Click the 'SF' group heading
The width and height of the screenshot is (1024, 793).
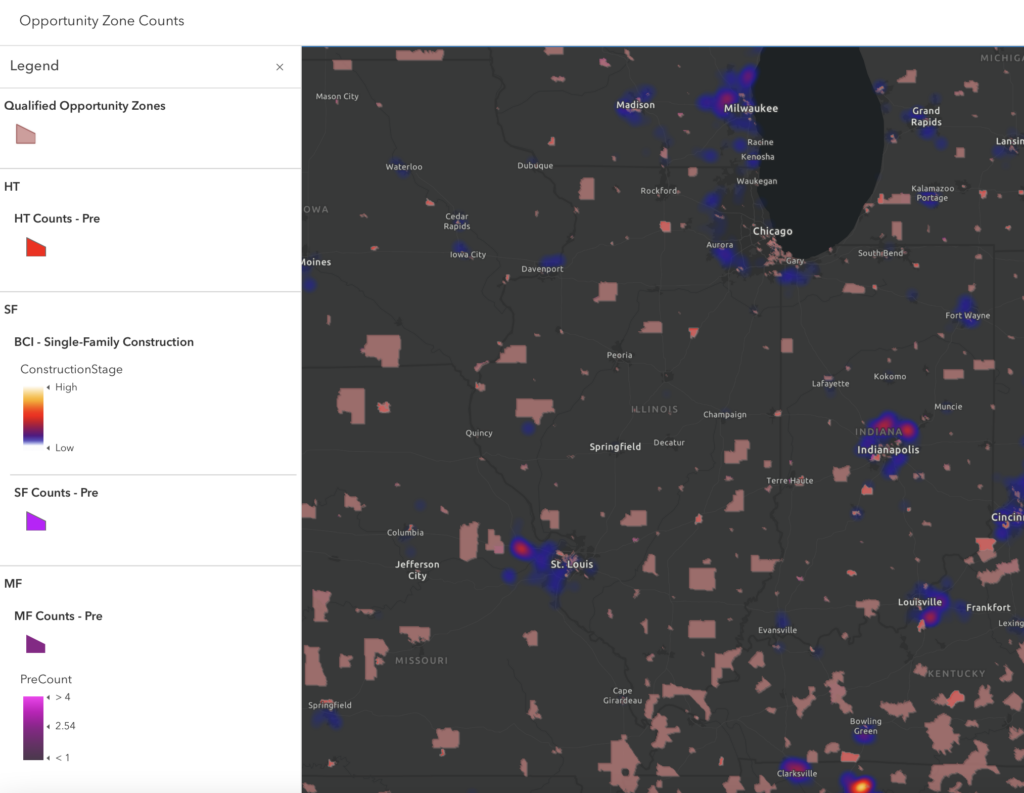10,310
